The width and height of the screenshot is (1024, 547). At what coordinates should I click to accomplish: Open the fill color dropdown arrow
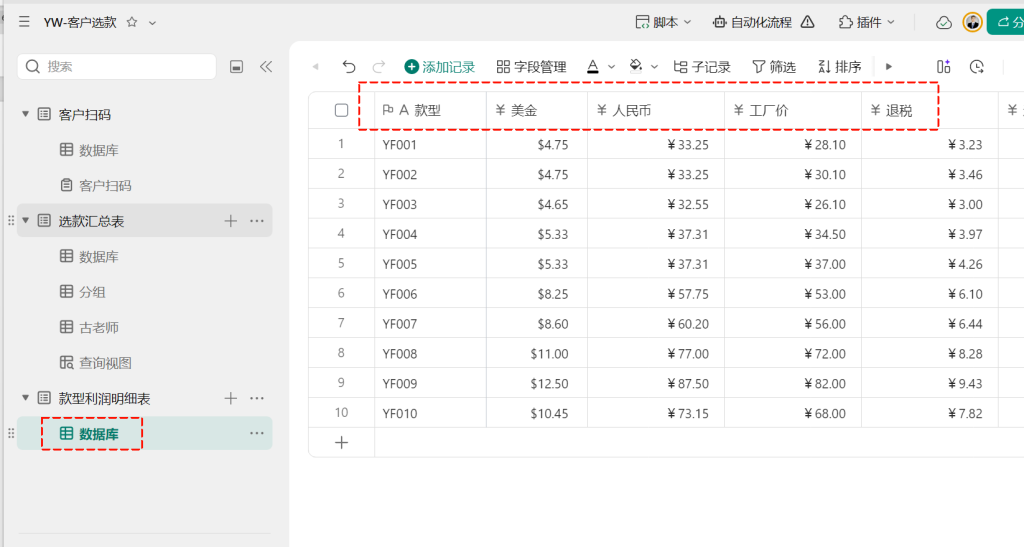(654, 67)
